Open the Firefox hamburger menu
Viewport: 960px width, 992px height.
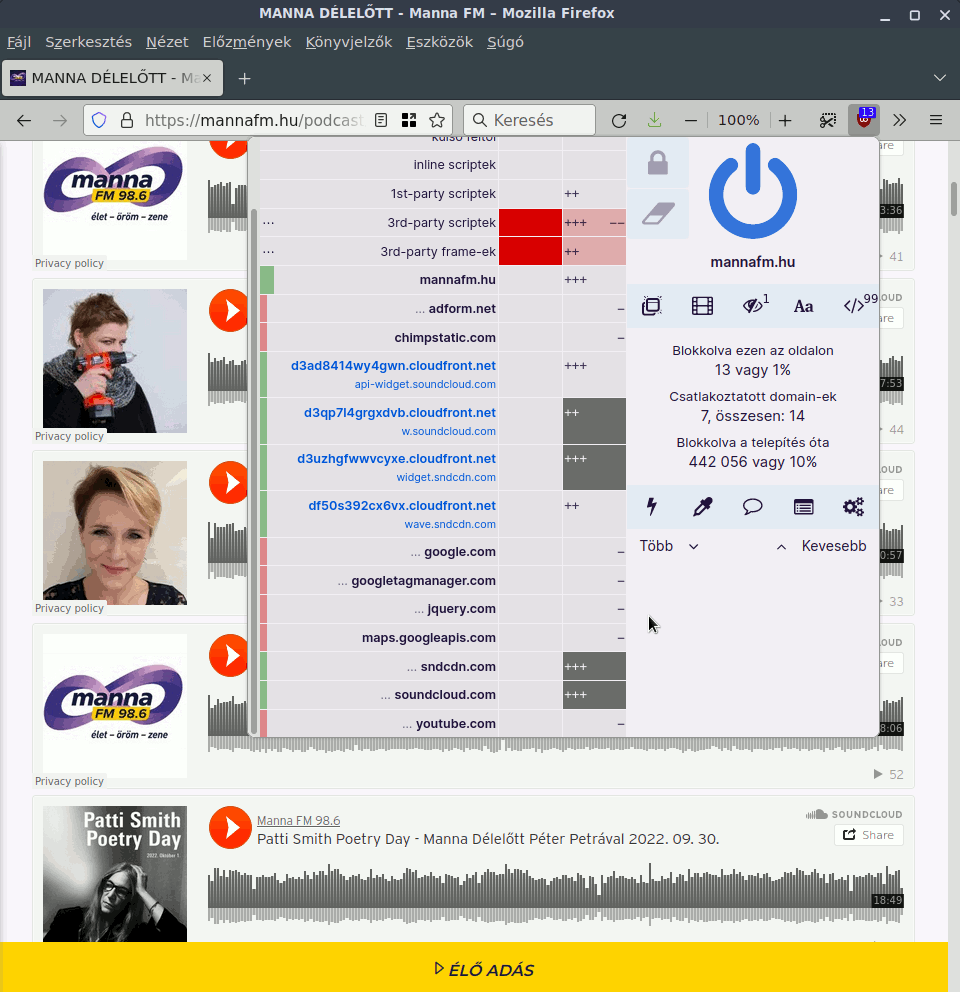tap(936, 120)
